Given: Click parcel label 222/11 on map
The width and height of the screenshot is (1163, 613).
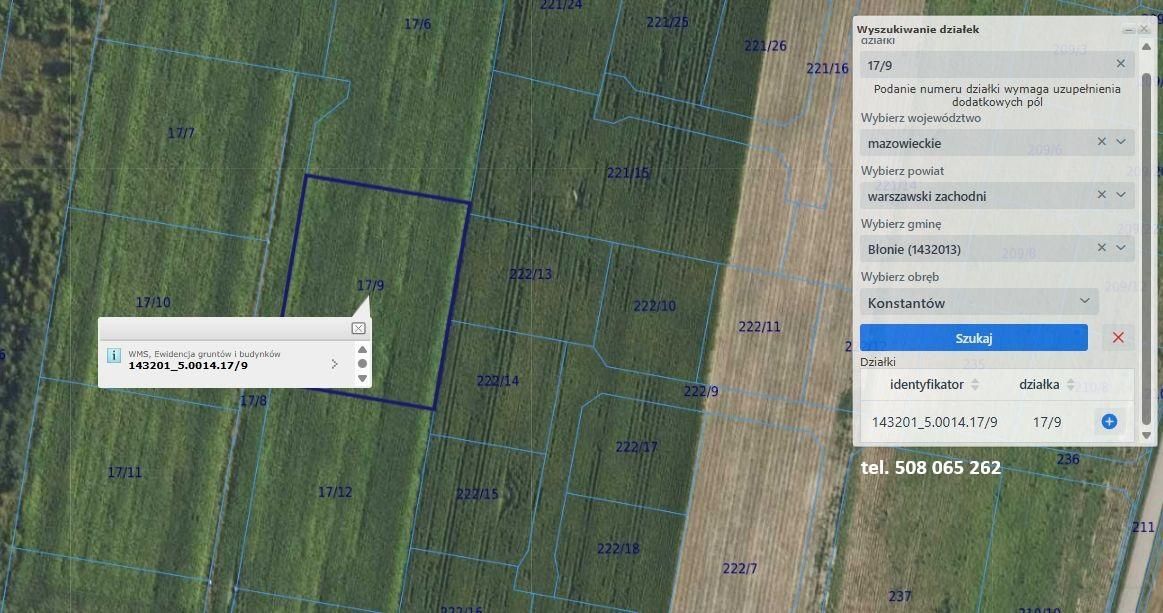Looking at the screenshot, I should pos(760,327).
